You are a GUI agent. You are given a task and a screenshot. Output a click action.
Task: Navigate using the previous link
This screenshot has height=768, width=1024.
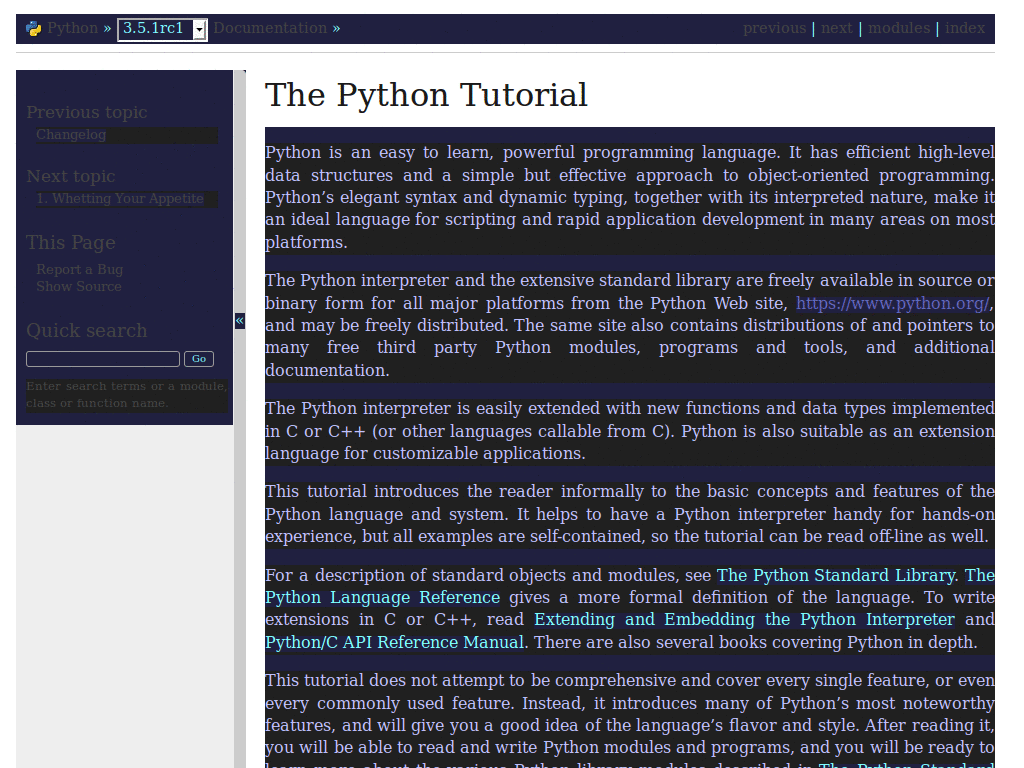point(774,28)
